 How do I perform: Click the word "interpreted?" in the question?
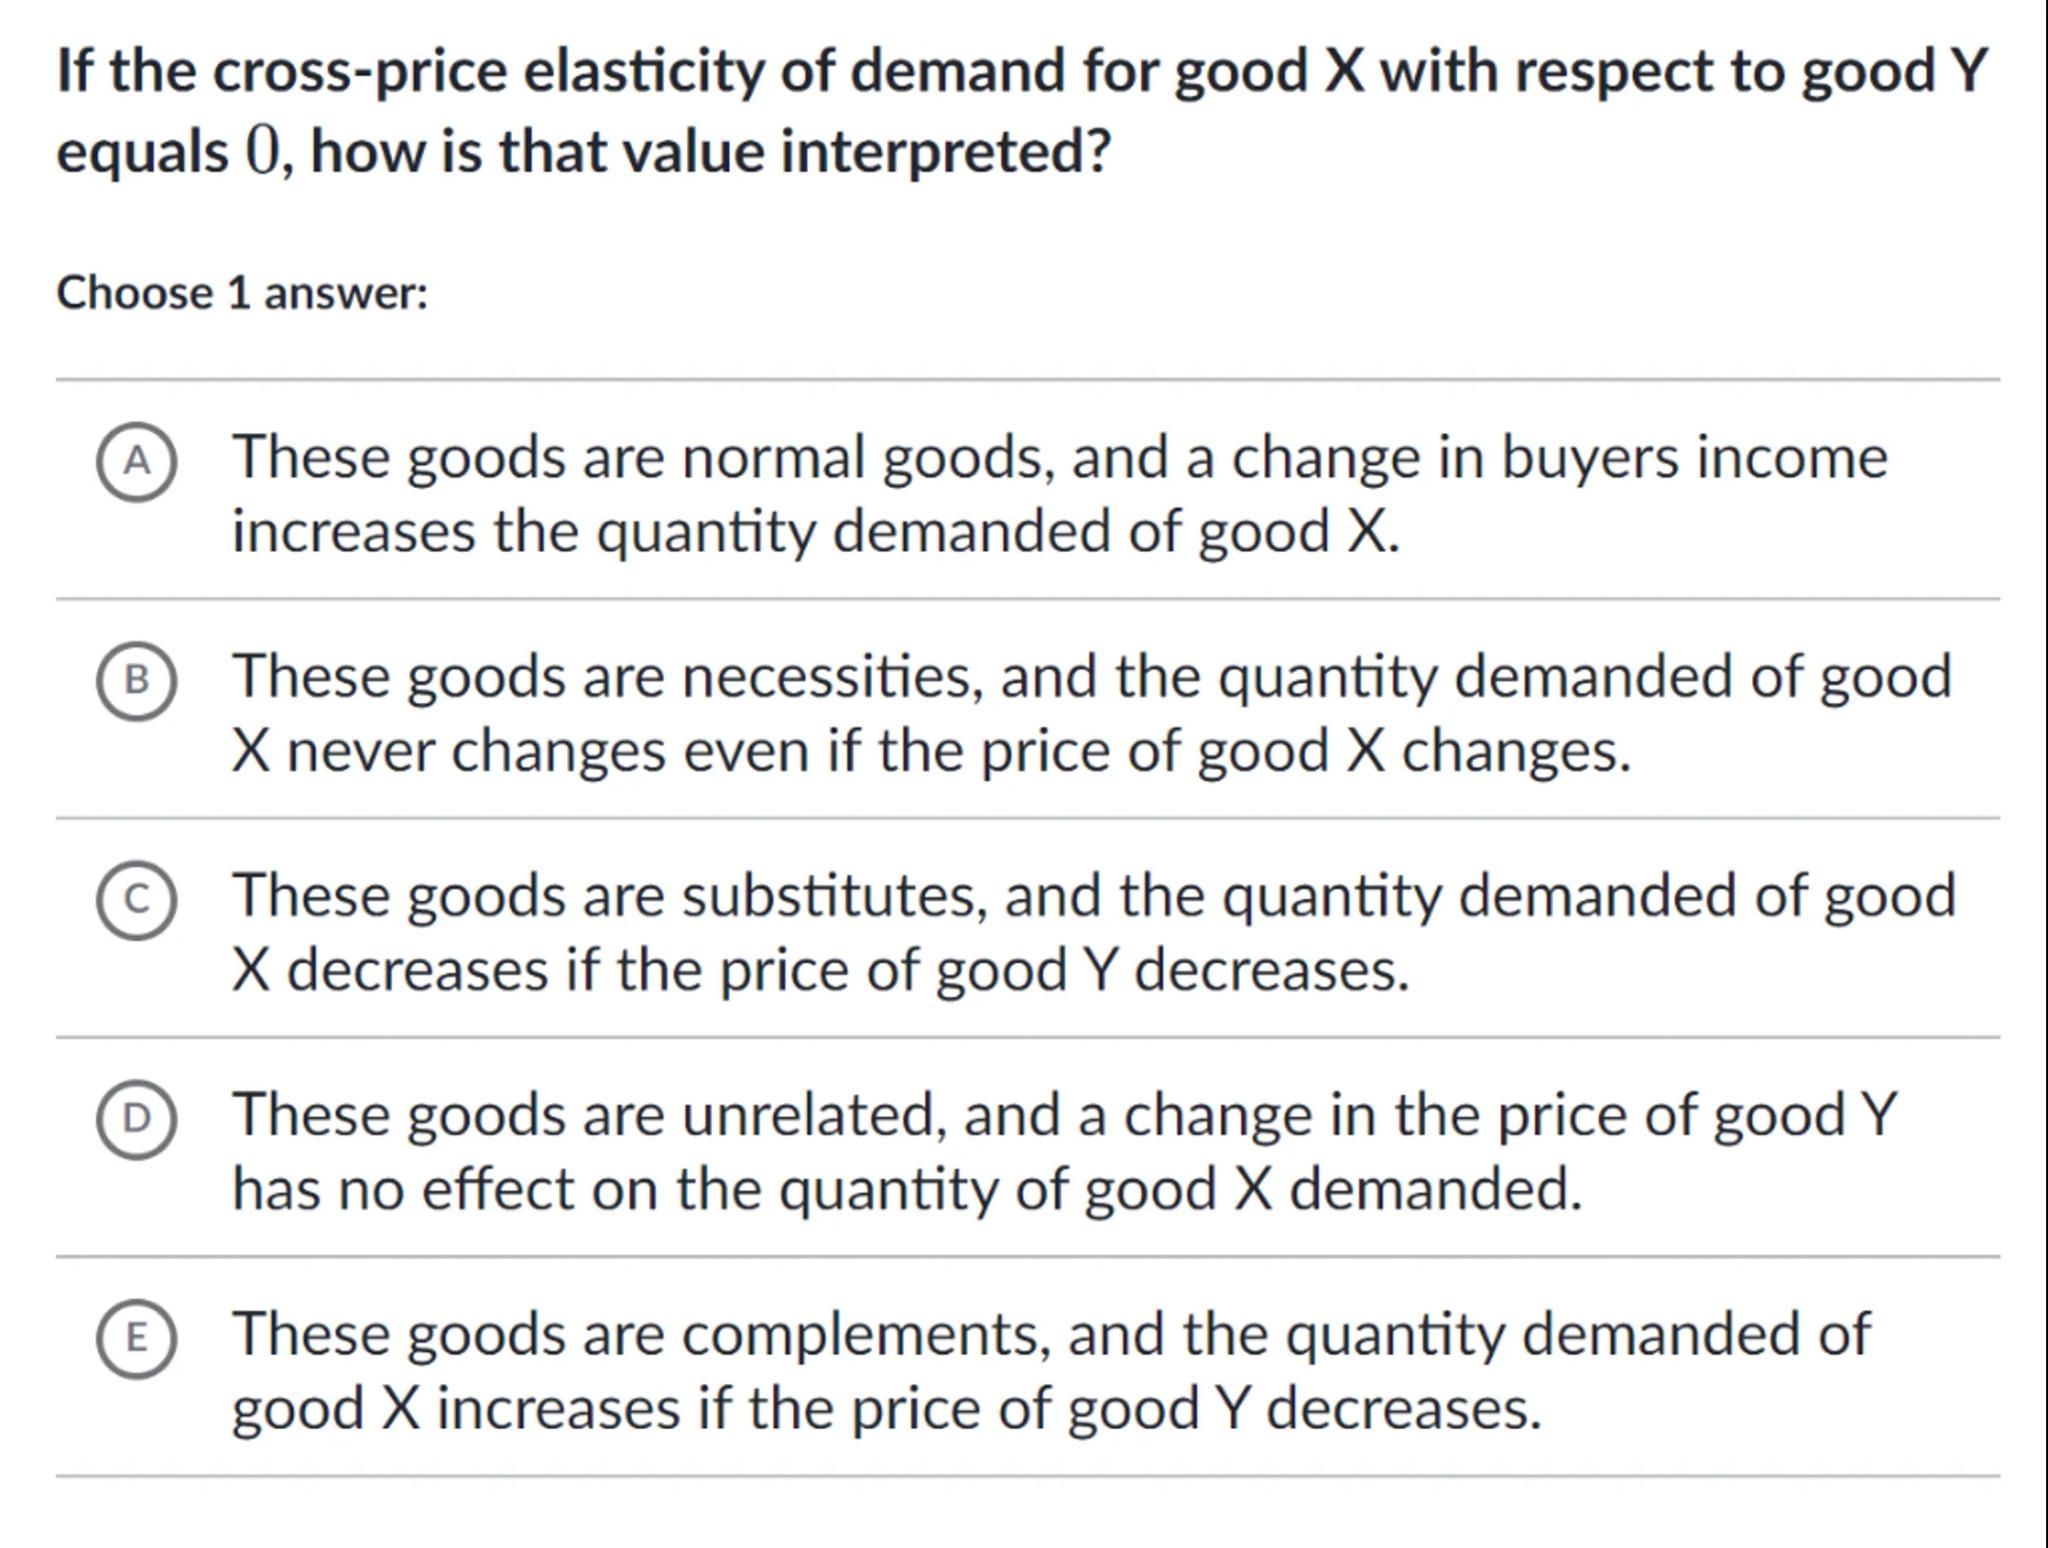point(945,152)
